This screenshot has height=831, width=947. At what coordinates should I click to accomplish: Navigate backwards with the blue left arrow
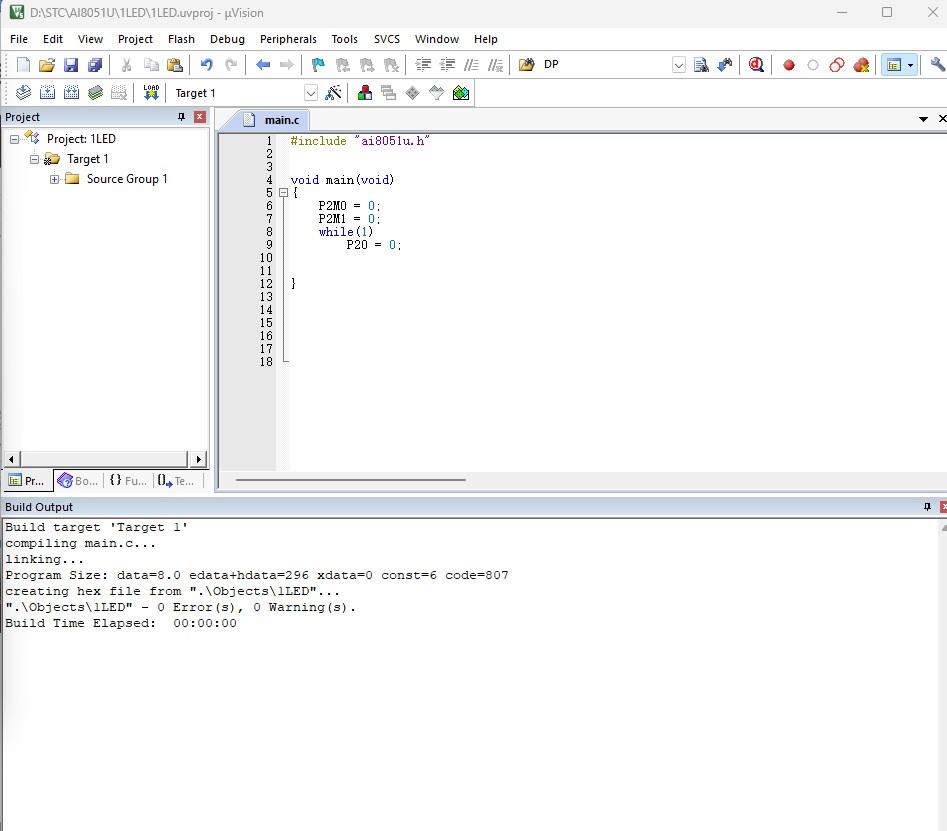[x=263, y=65]
